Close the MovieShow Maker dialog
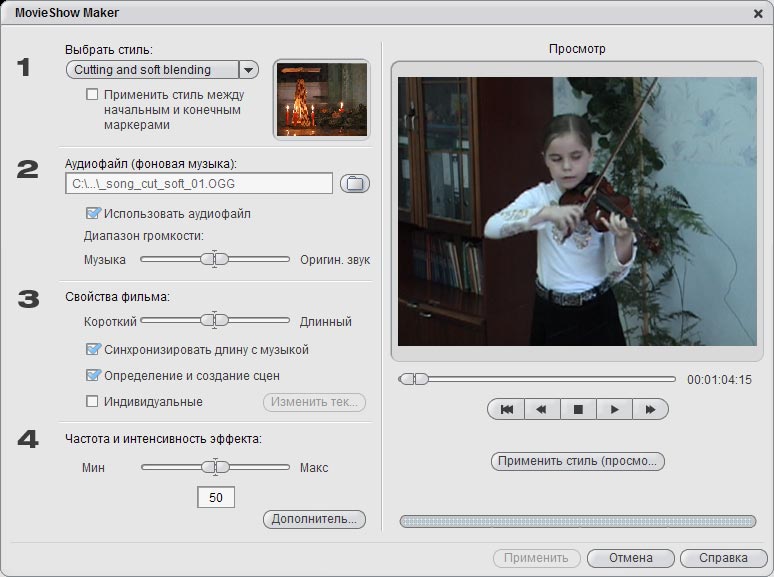The width and height of the screenshot is (774, 577). tap(758, 13)
